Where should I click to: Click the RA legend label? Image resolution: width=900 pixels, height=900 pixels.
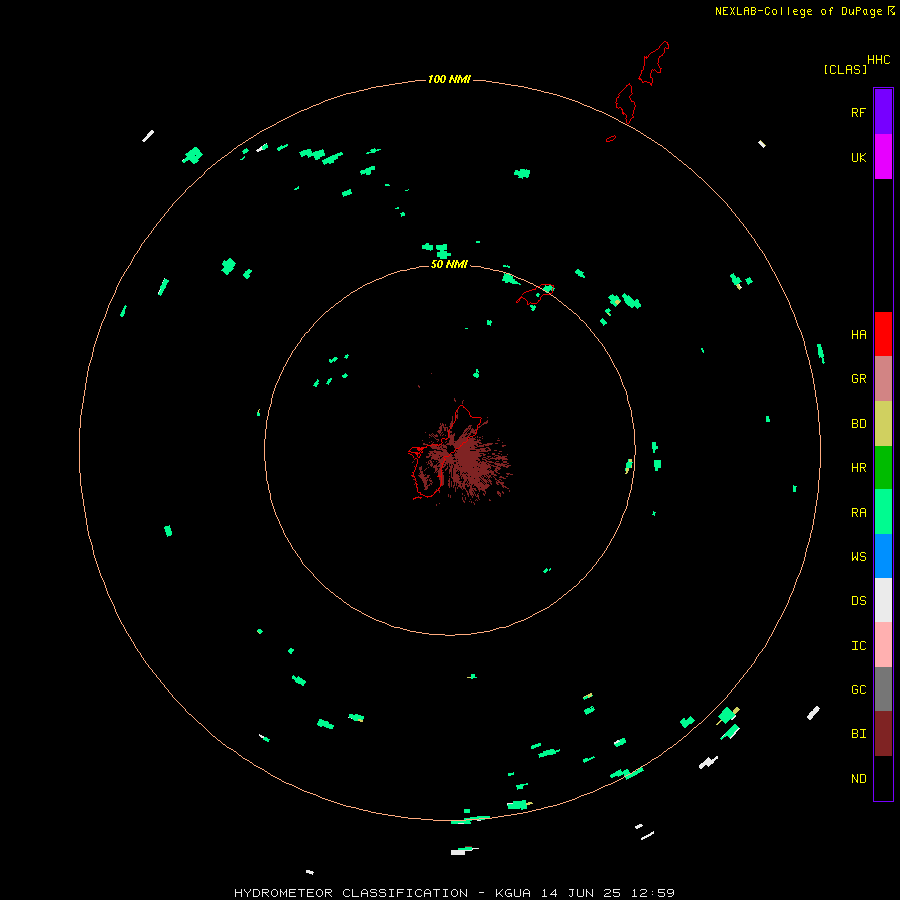pos(858,513)
